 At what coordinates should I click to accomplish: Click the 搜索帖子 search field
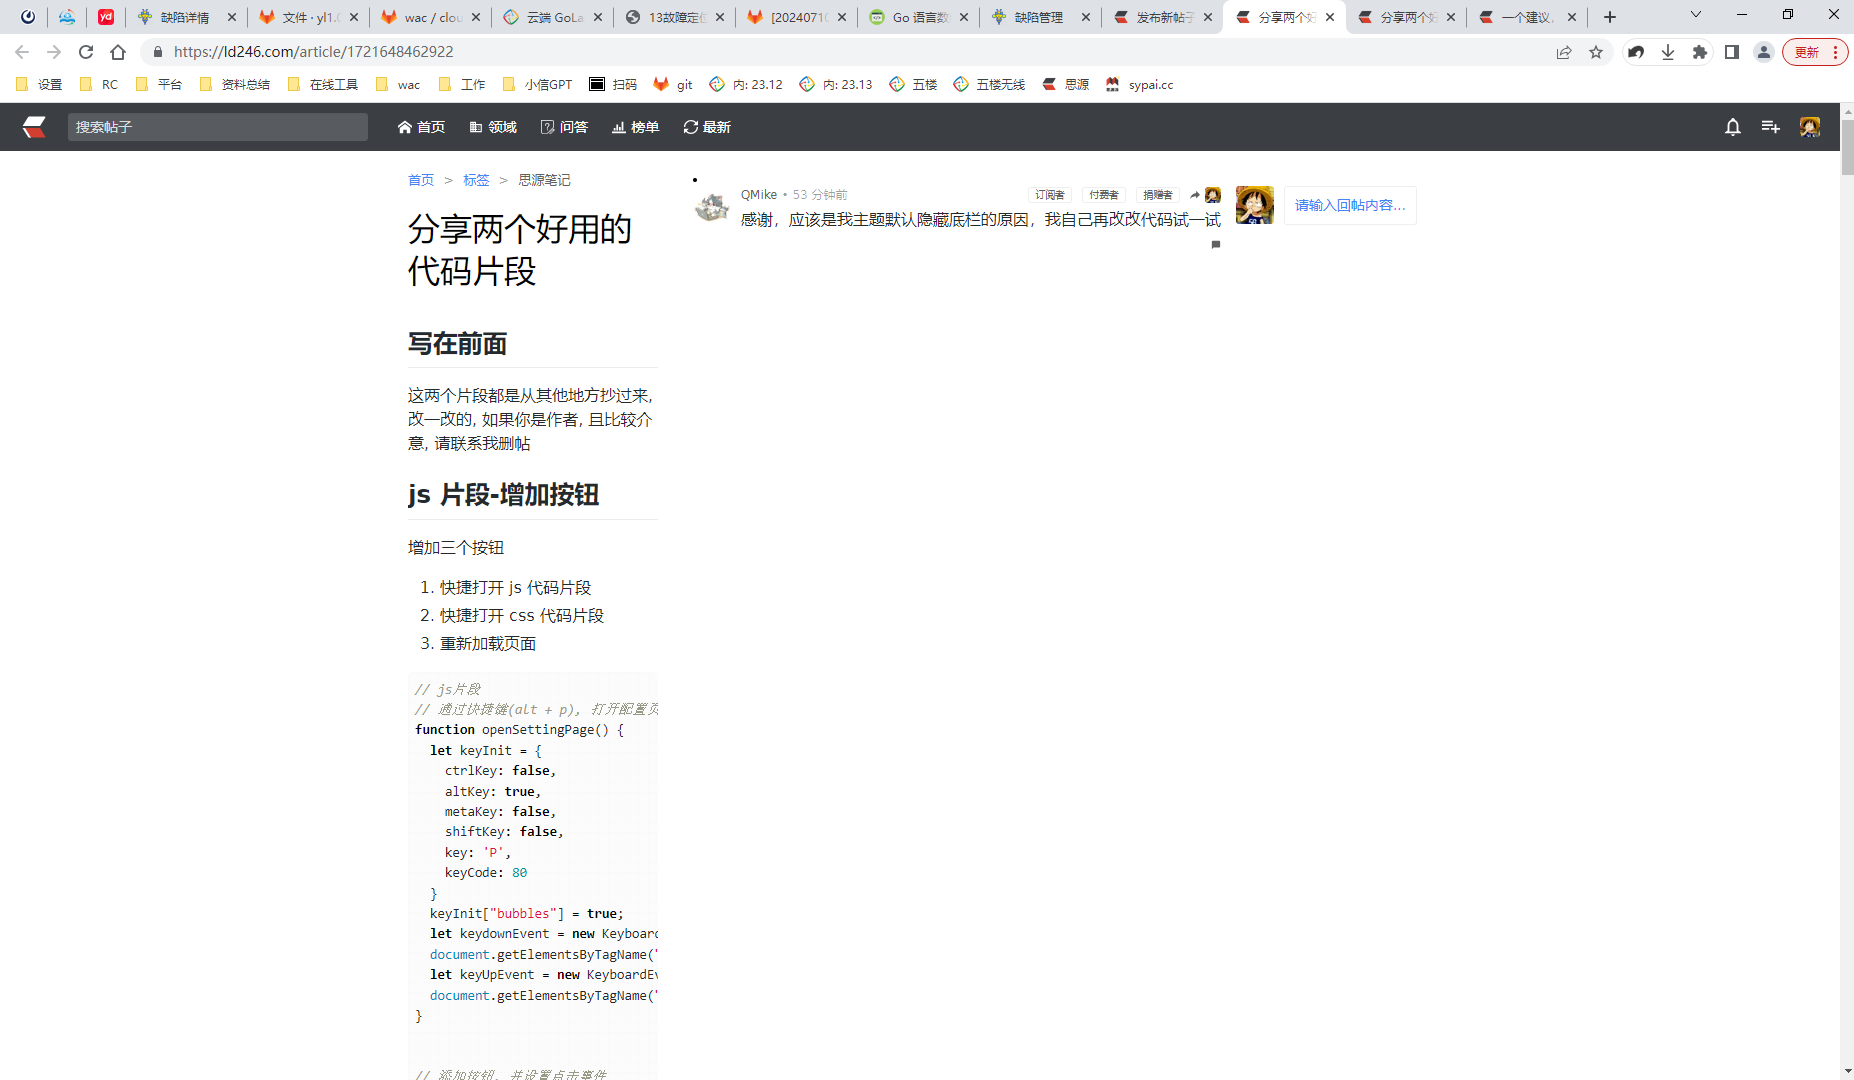(x=218, y=127)
